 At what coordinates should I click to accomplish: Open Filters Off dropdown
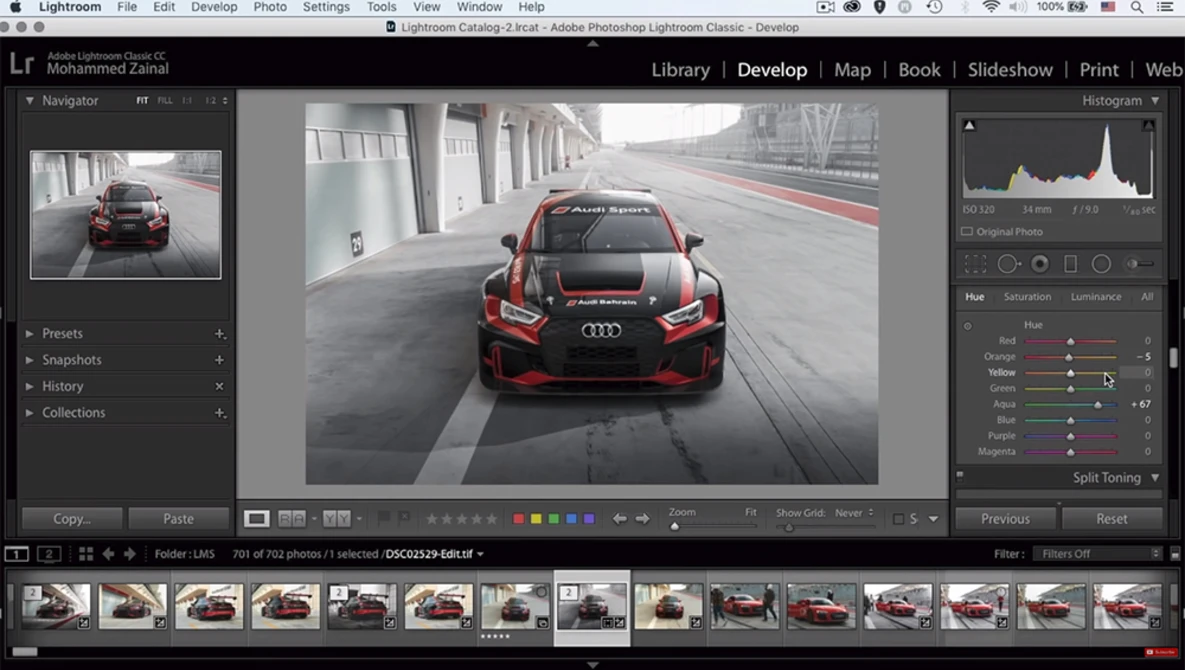click(1097, 554)
